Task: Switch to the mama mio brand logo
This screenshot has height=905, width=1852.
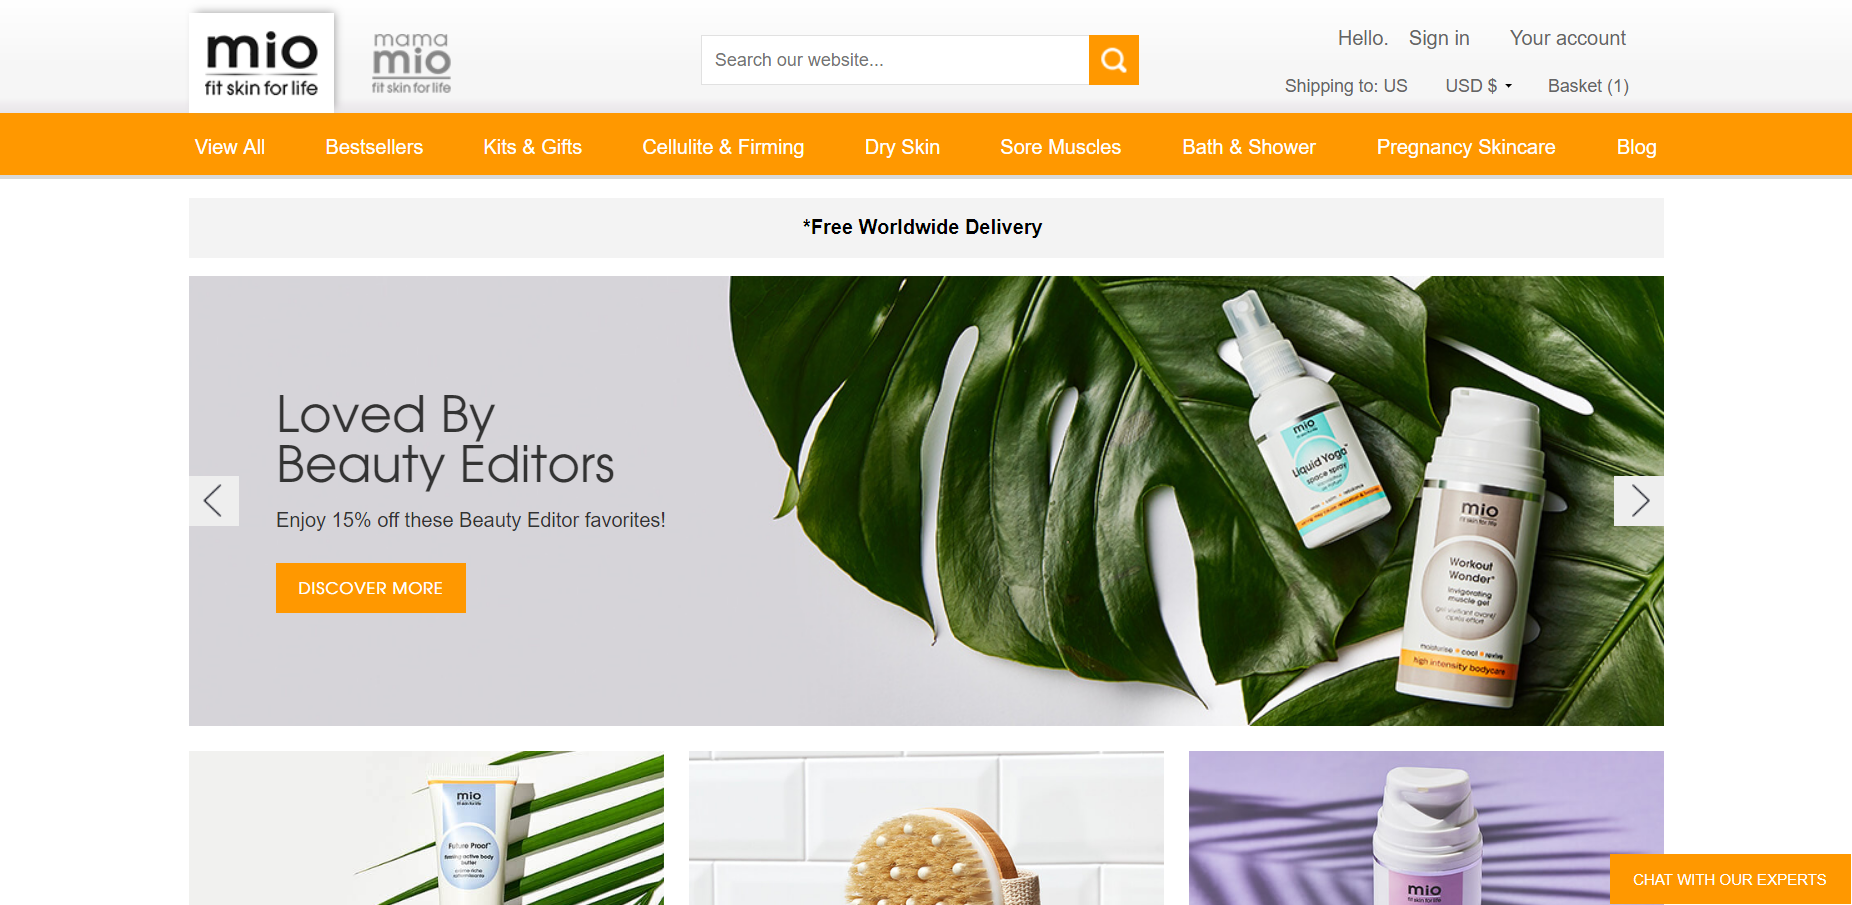Action: (411, 63)
